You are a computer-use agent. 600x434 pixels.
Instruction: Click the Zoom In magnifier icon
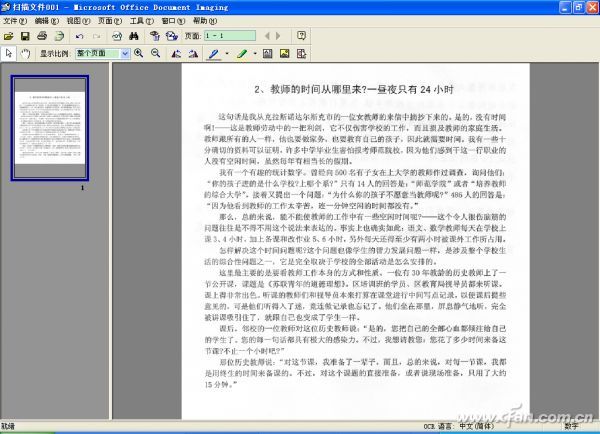click(139, 54)
